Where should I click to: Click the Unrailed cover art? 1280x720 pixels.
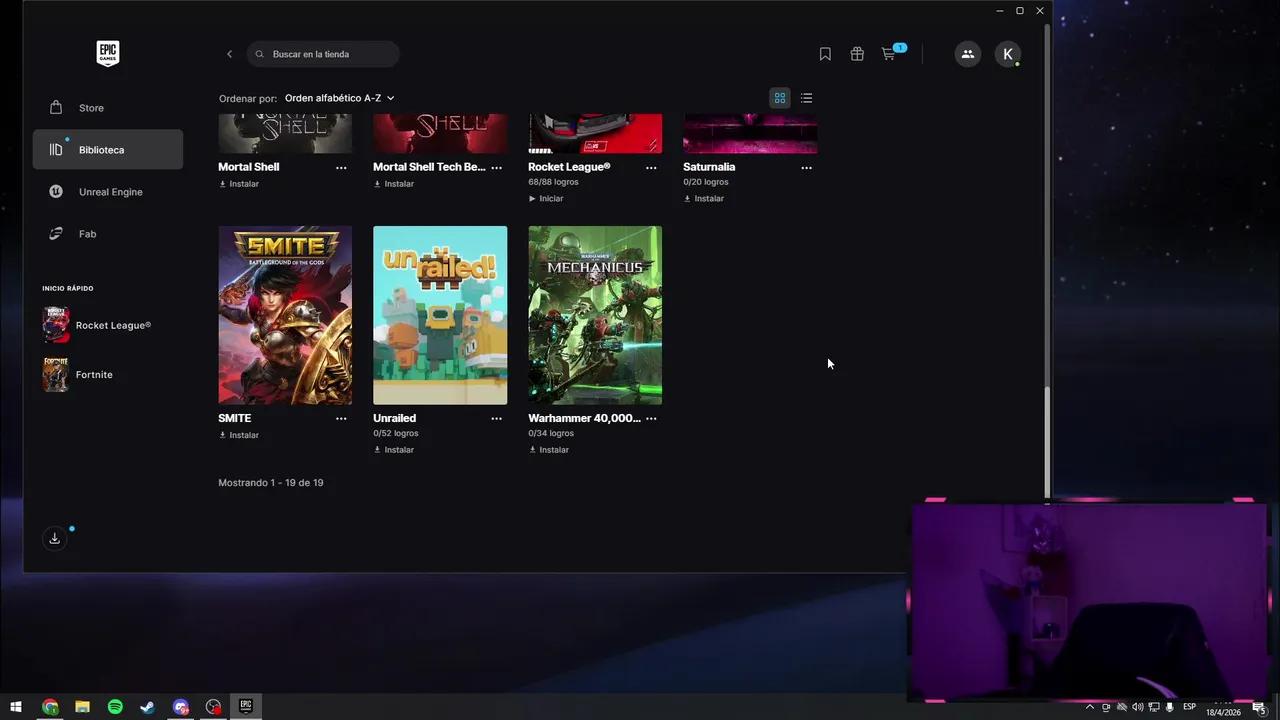[x=440, y=315]
